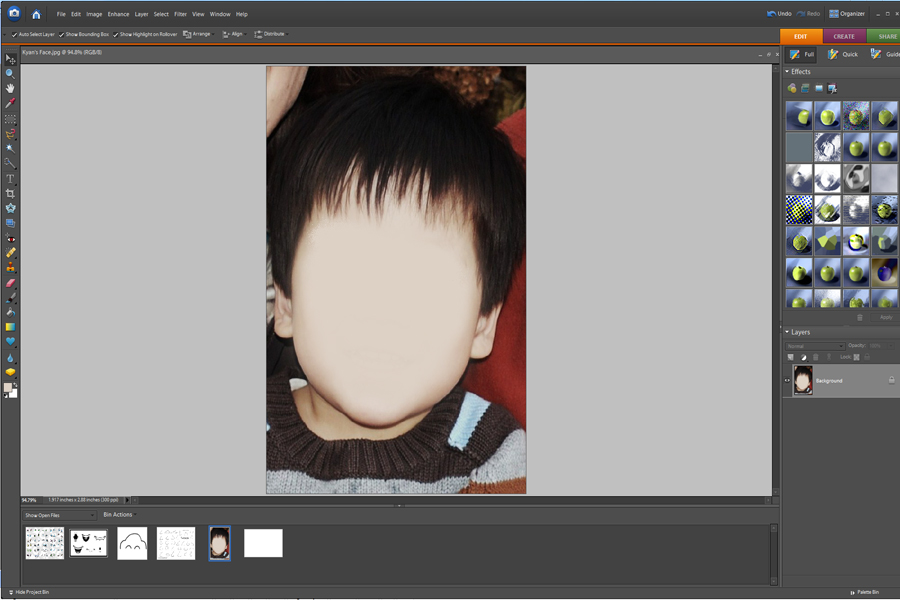
Task: Click Hide Project Bin
Action: pyautogui.click(x=28, y=592)
